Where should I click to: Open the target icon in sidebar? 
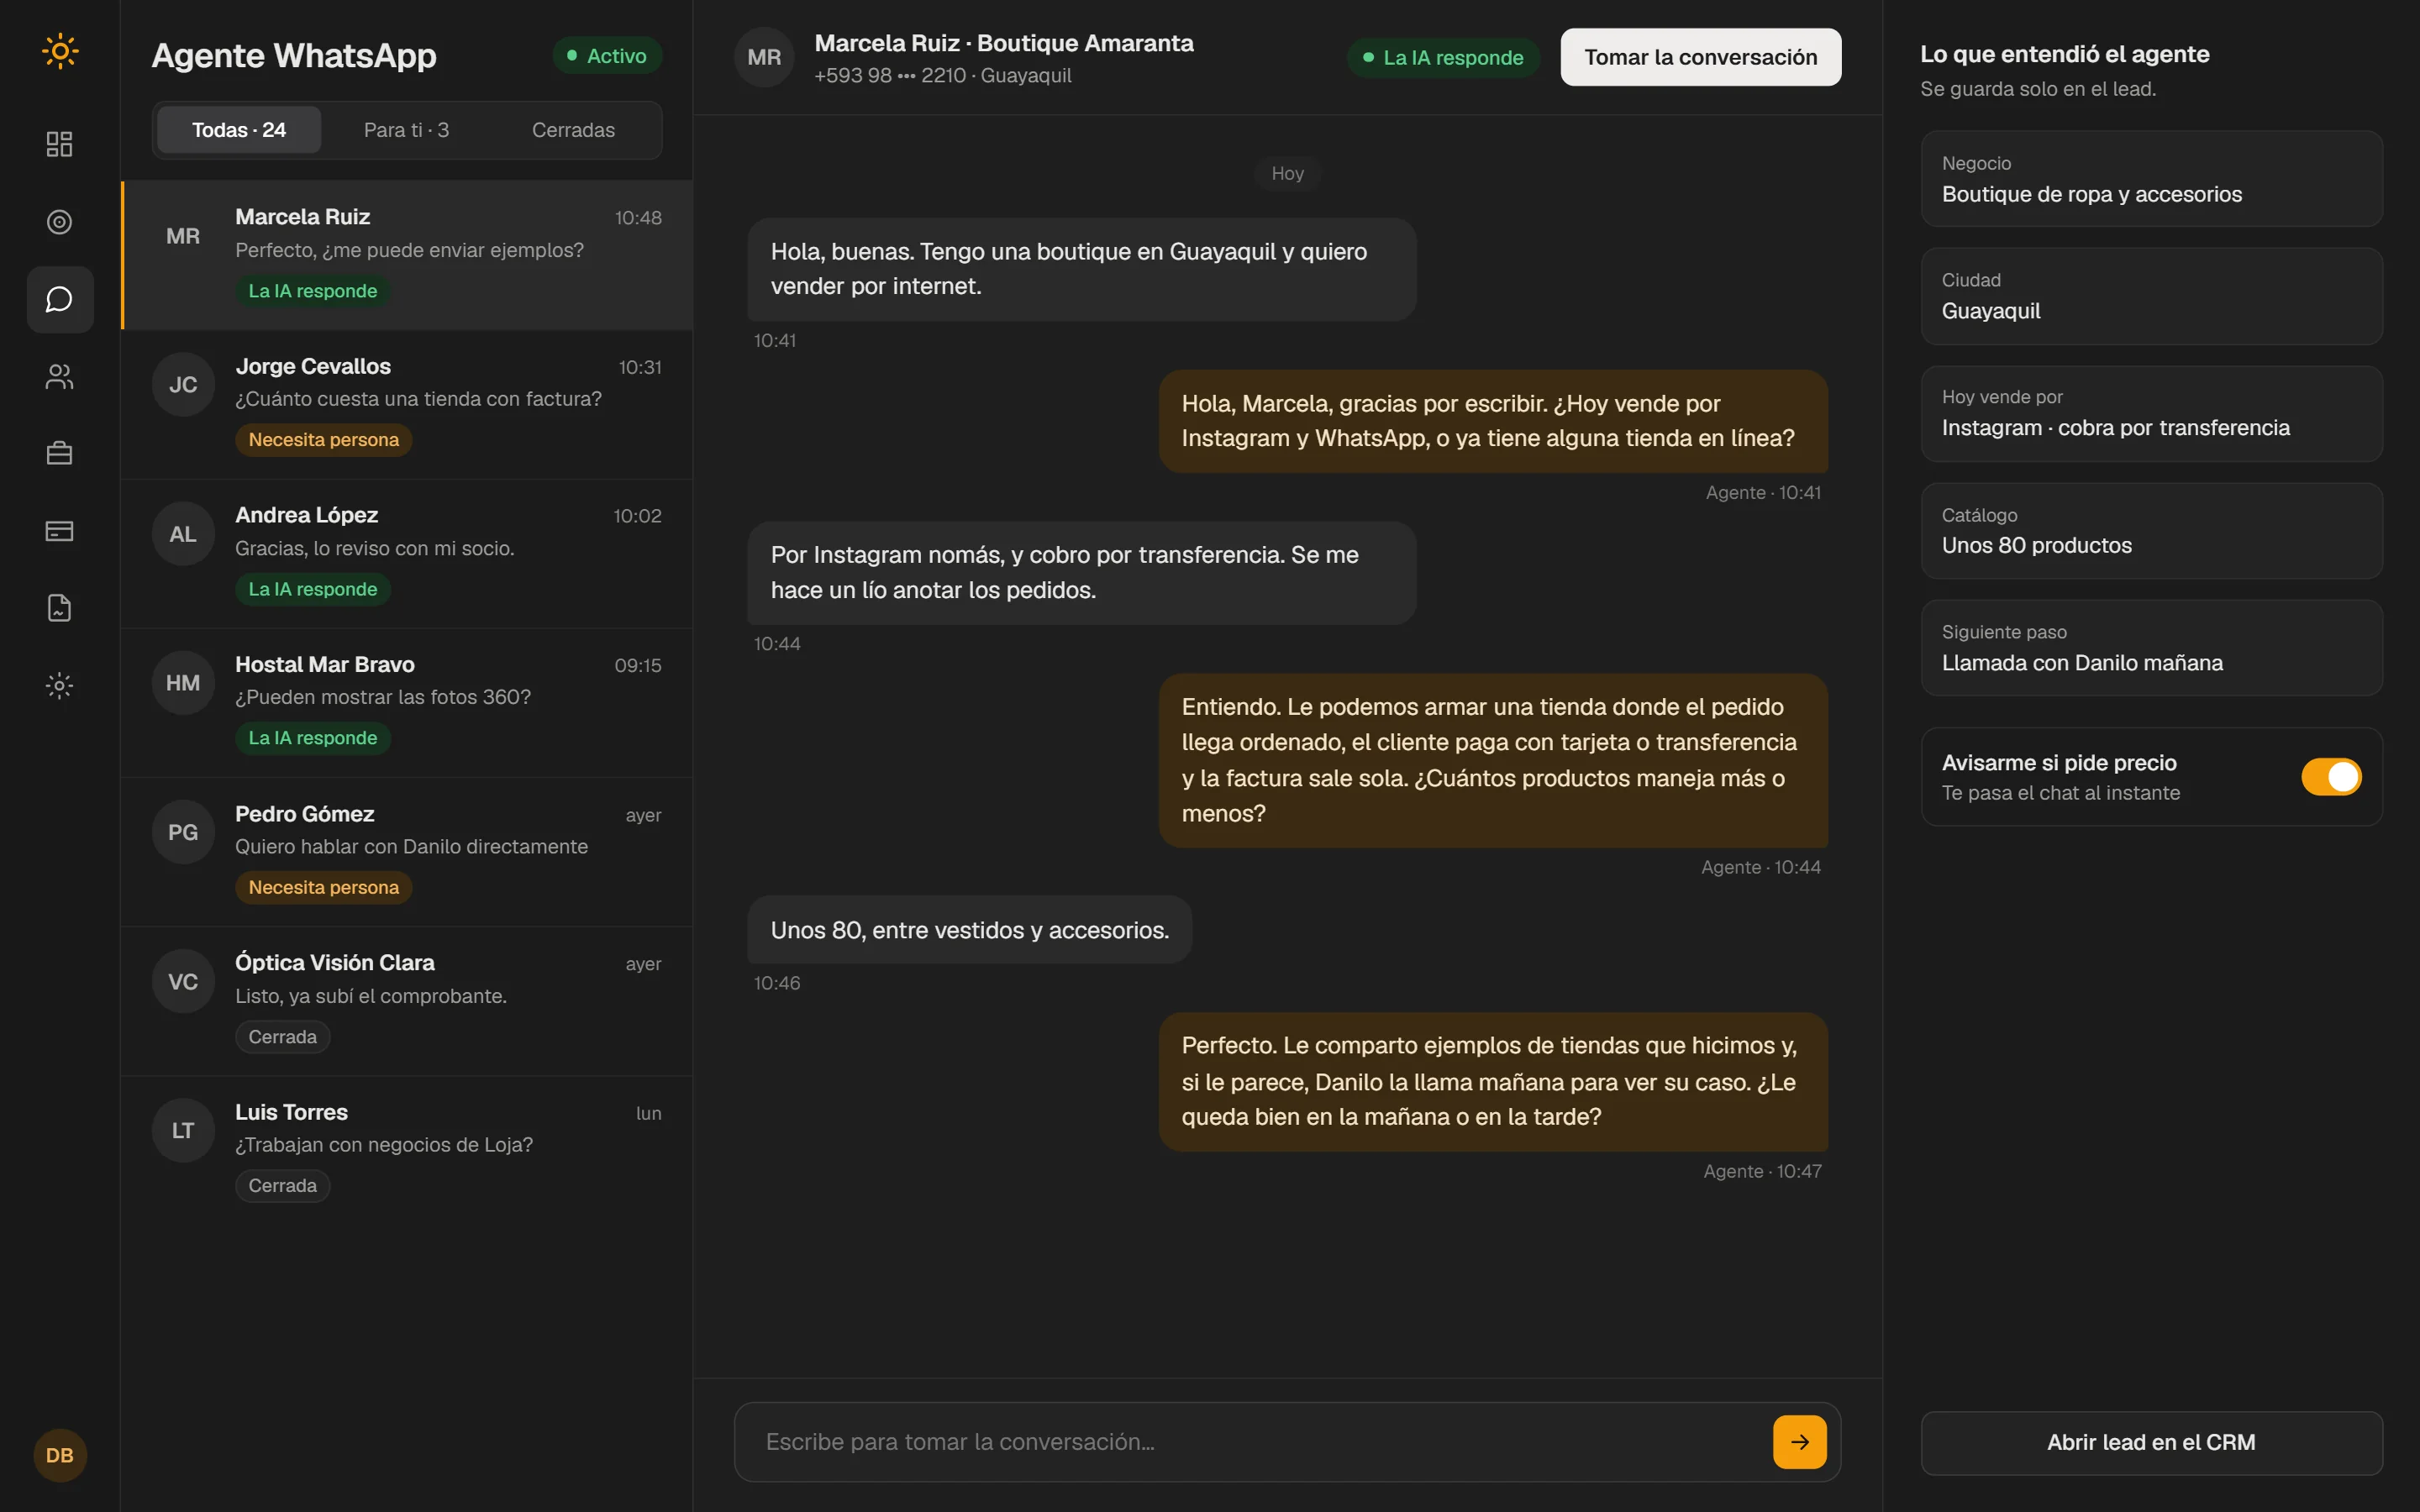pos(60,222)
